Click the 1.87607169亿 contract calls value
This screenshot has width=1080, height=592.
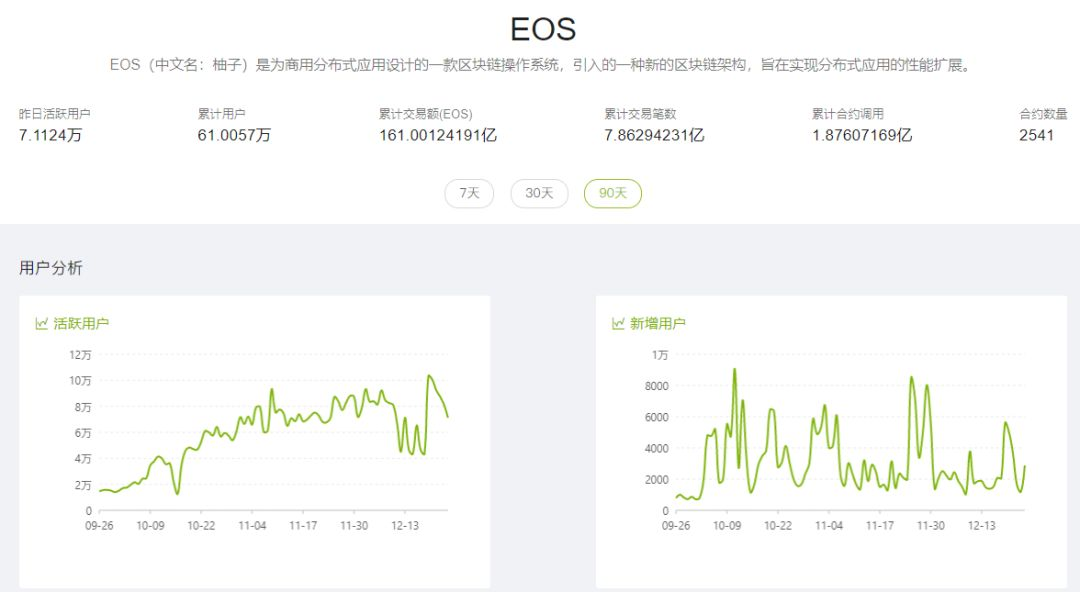[862, 135]
